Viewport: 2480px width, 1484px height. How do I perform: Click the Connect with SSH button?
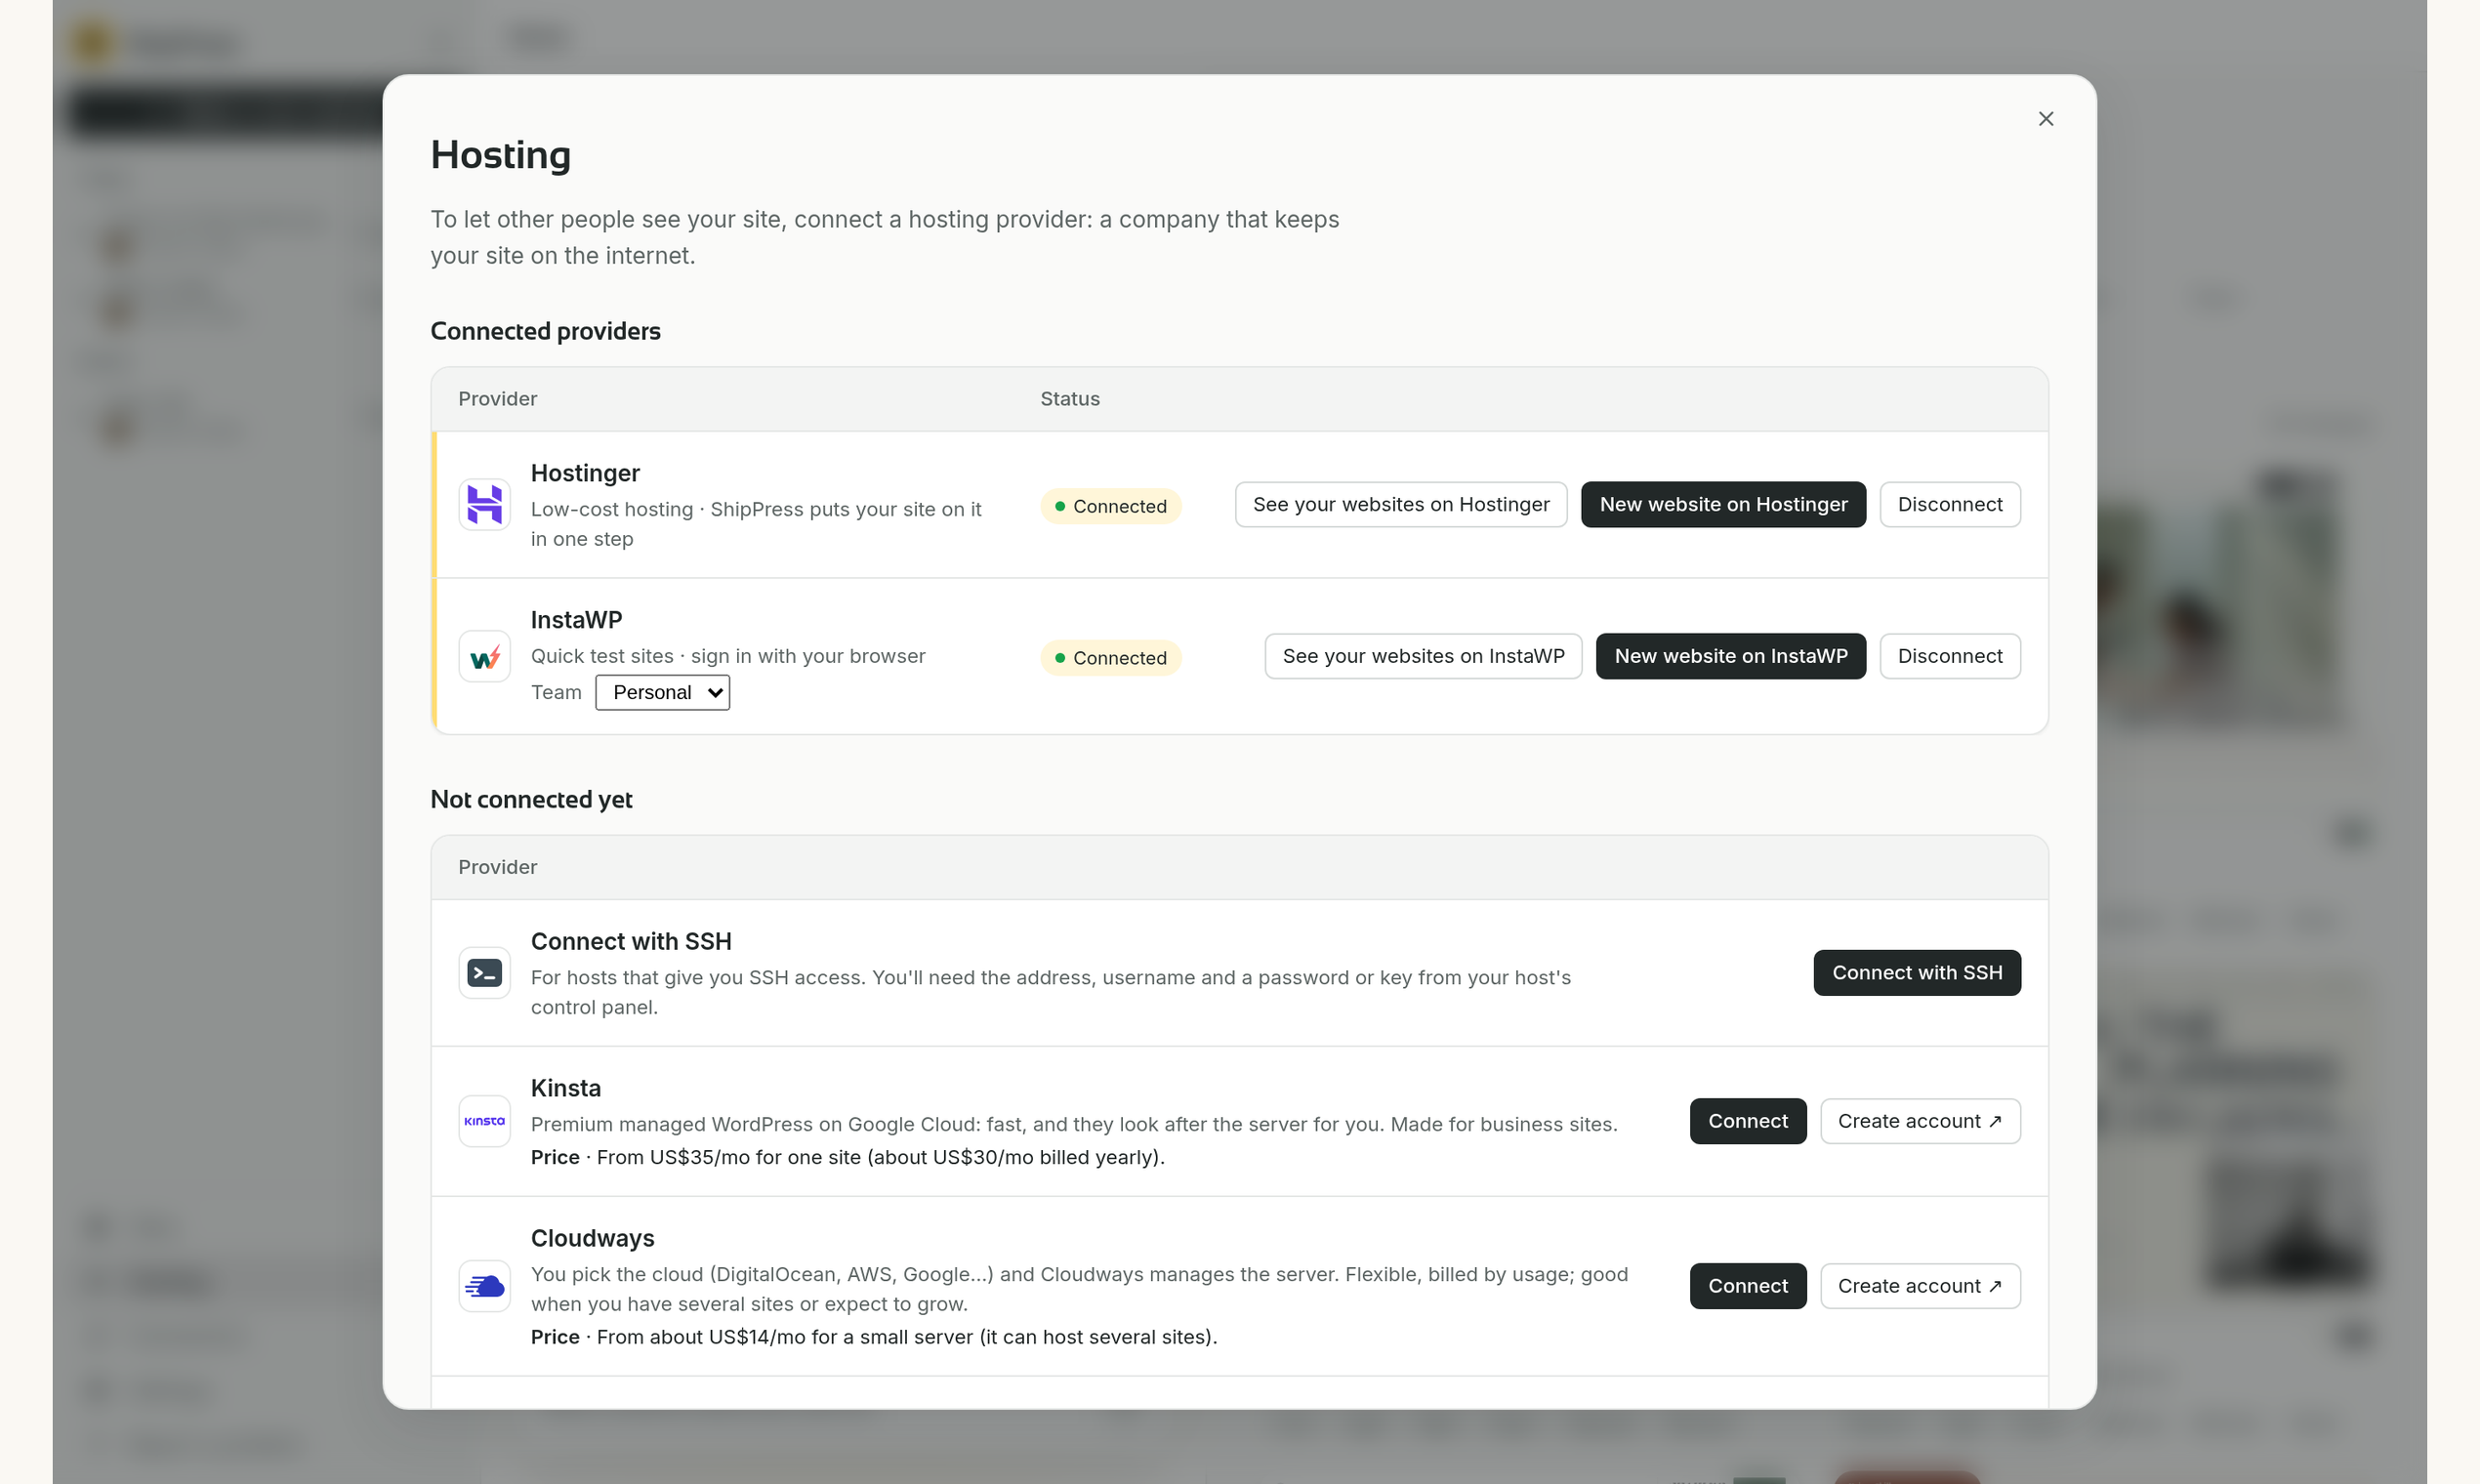point(1916,972)
